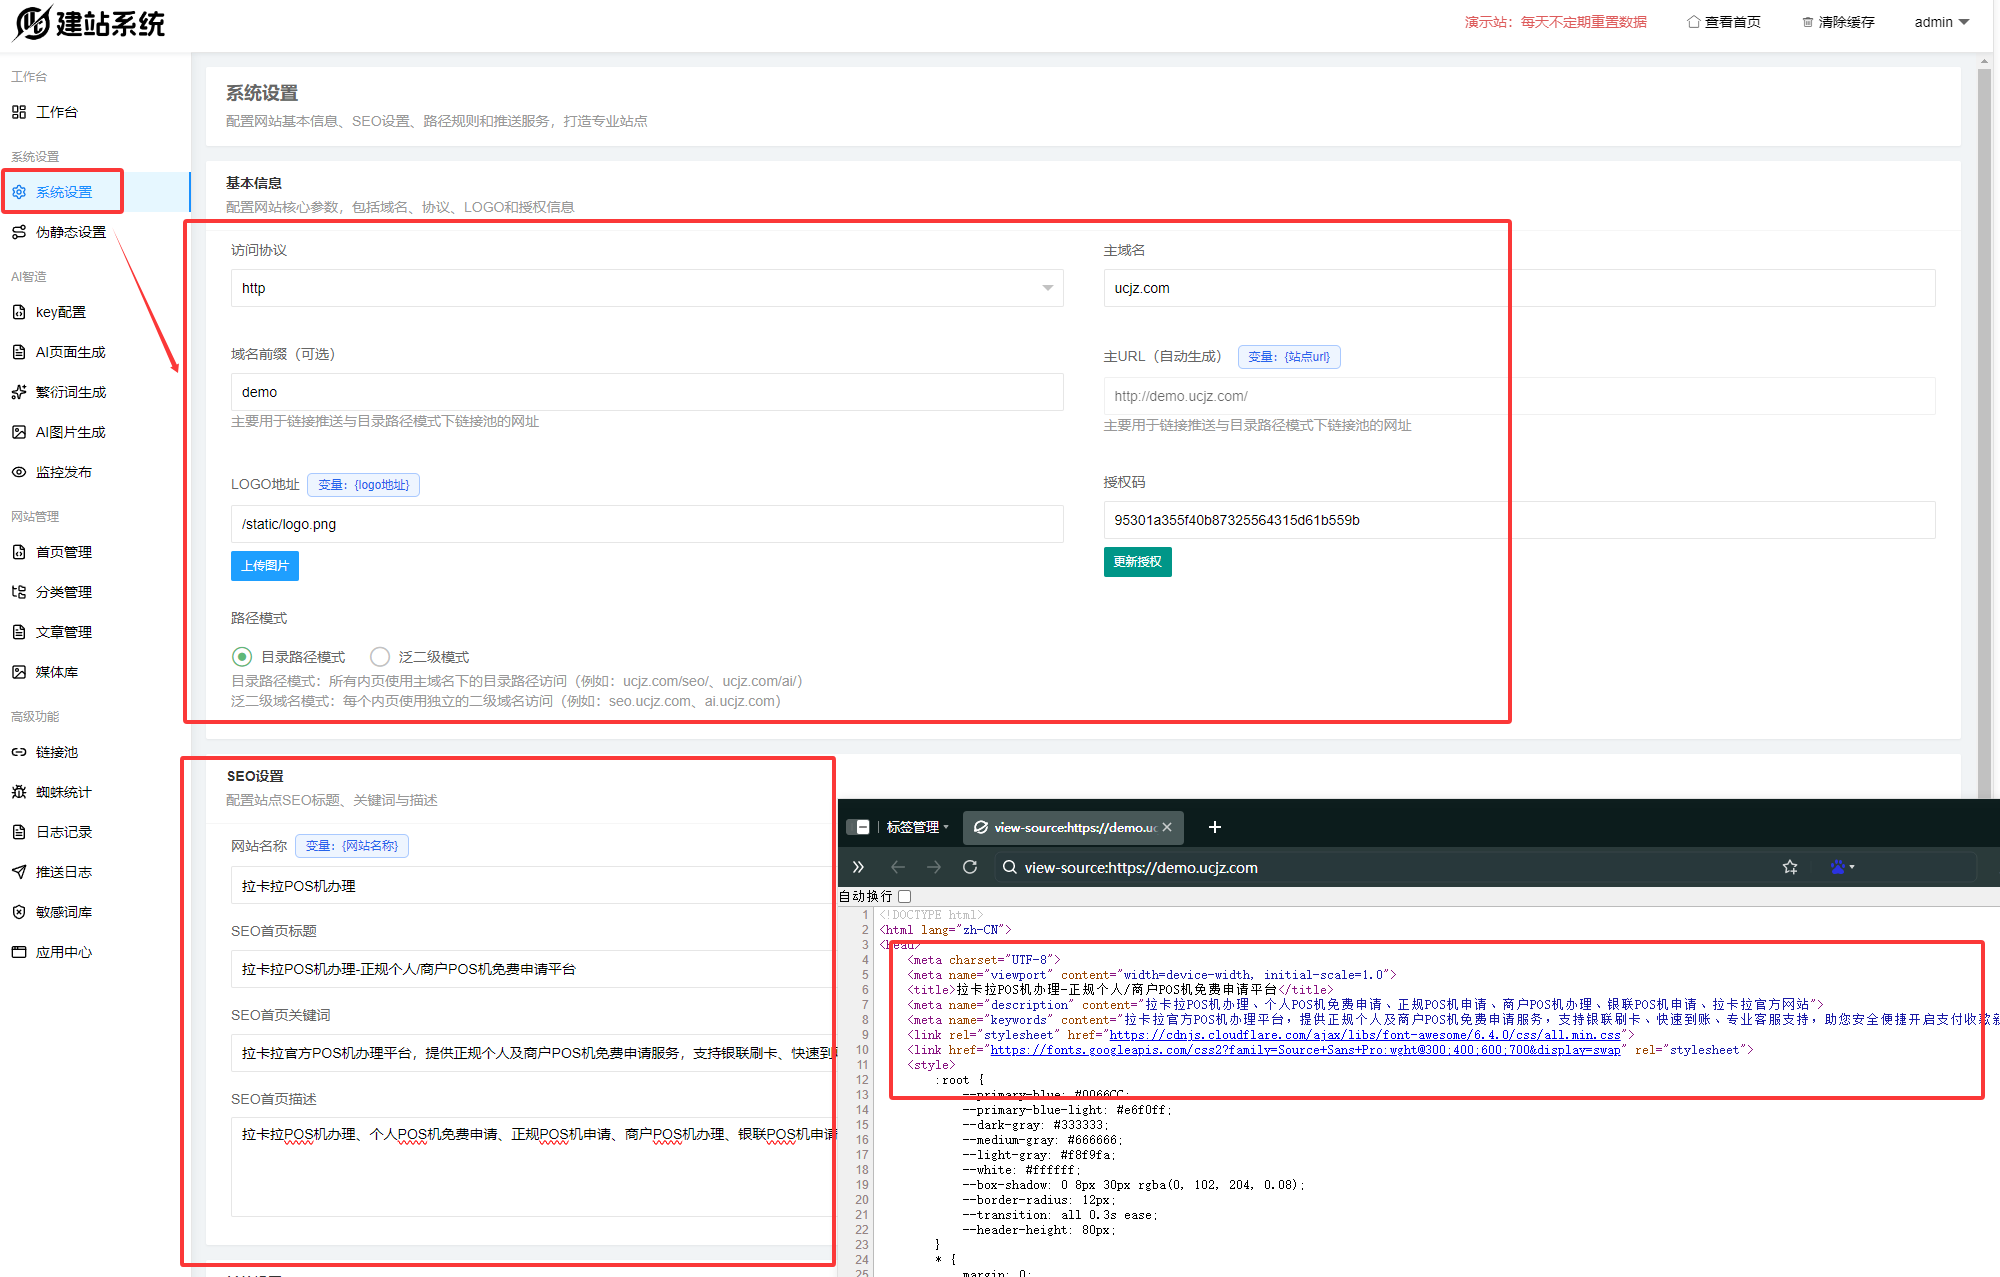
Task: Click the 上传图片 upload button
Action: [x=265, y=566]
